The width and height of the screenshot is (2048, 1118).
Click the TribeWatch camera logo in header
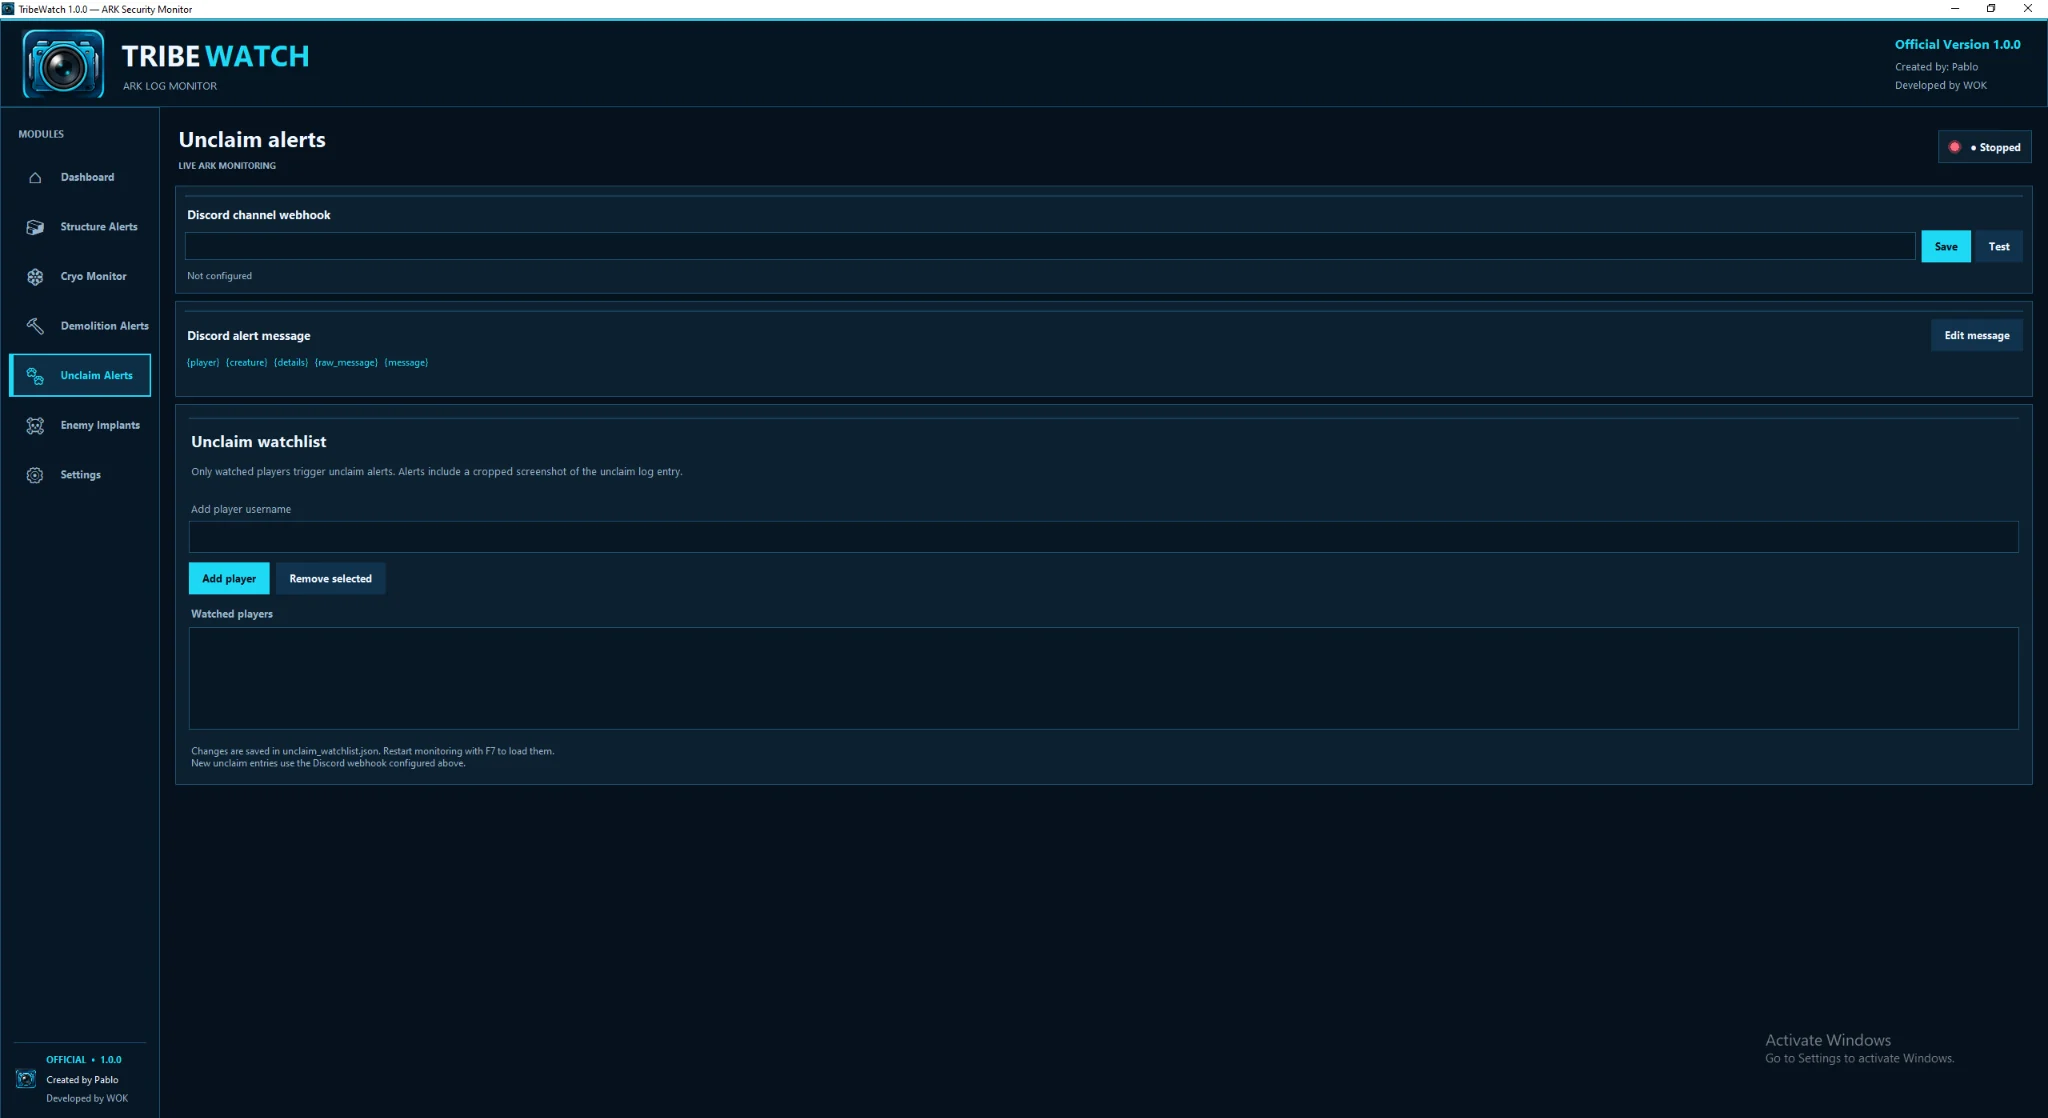[x=63, y=64]
